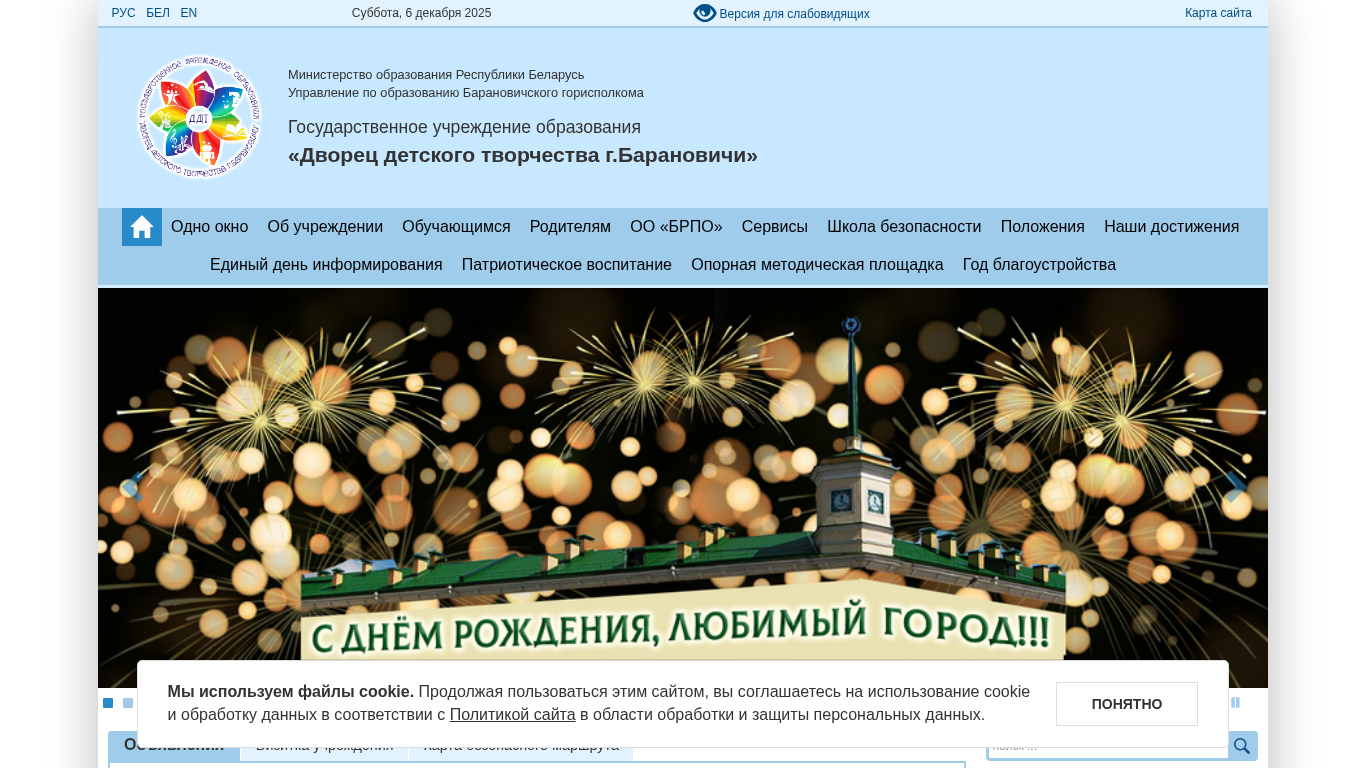Image resolution: width=1366 pixels, height=768 pixels.
Task: Click the date Суббота, 6 декабря 2025
Action: [x=422, y=13]
